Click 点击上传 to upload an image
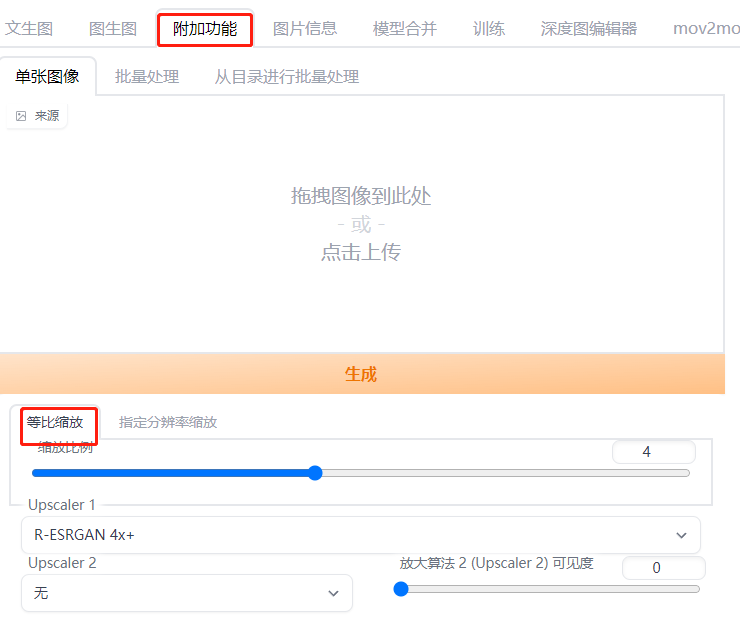740x628 pixels. coord(361,252)
